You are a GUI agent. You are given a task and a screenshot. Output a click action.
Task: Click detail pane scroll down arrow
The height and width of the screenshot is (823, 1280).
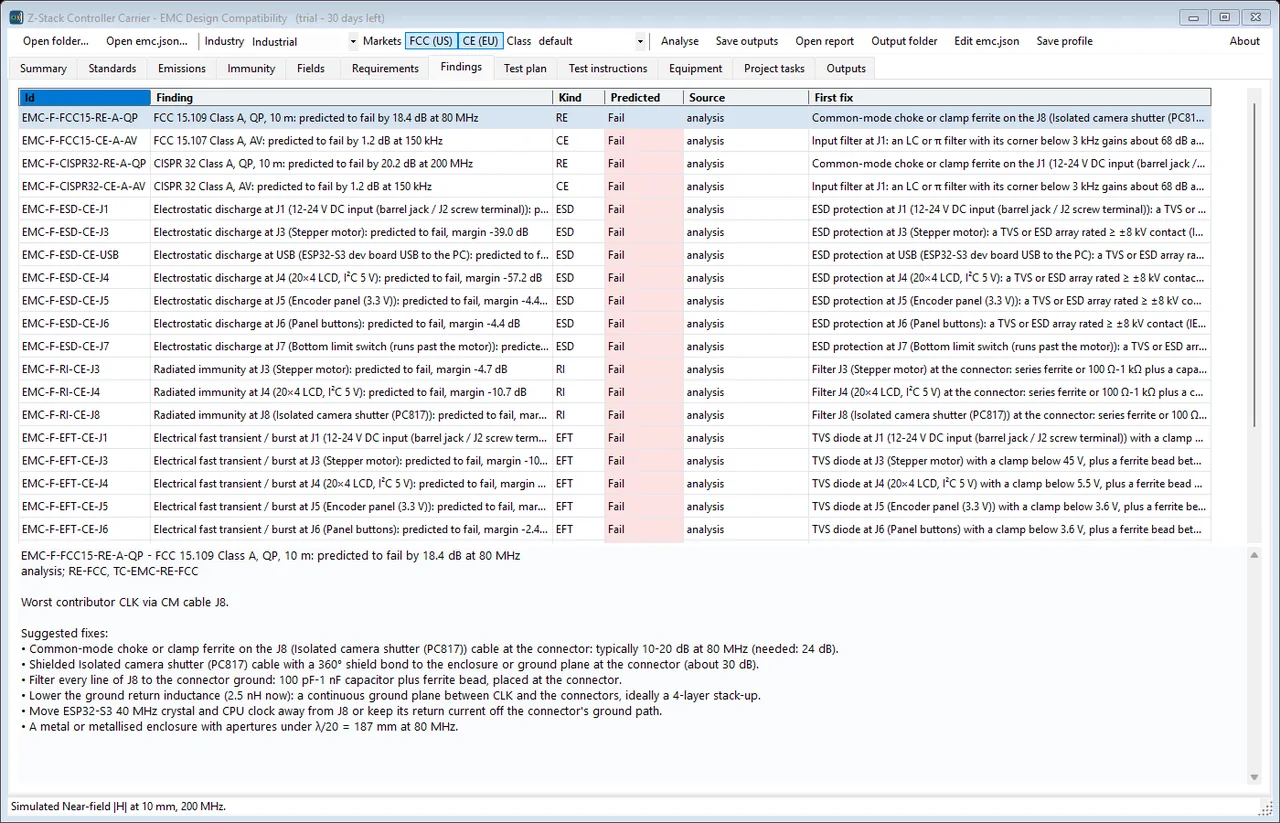pos(1254,777)
